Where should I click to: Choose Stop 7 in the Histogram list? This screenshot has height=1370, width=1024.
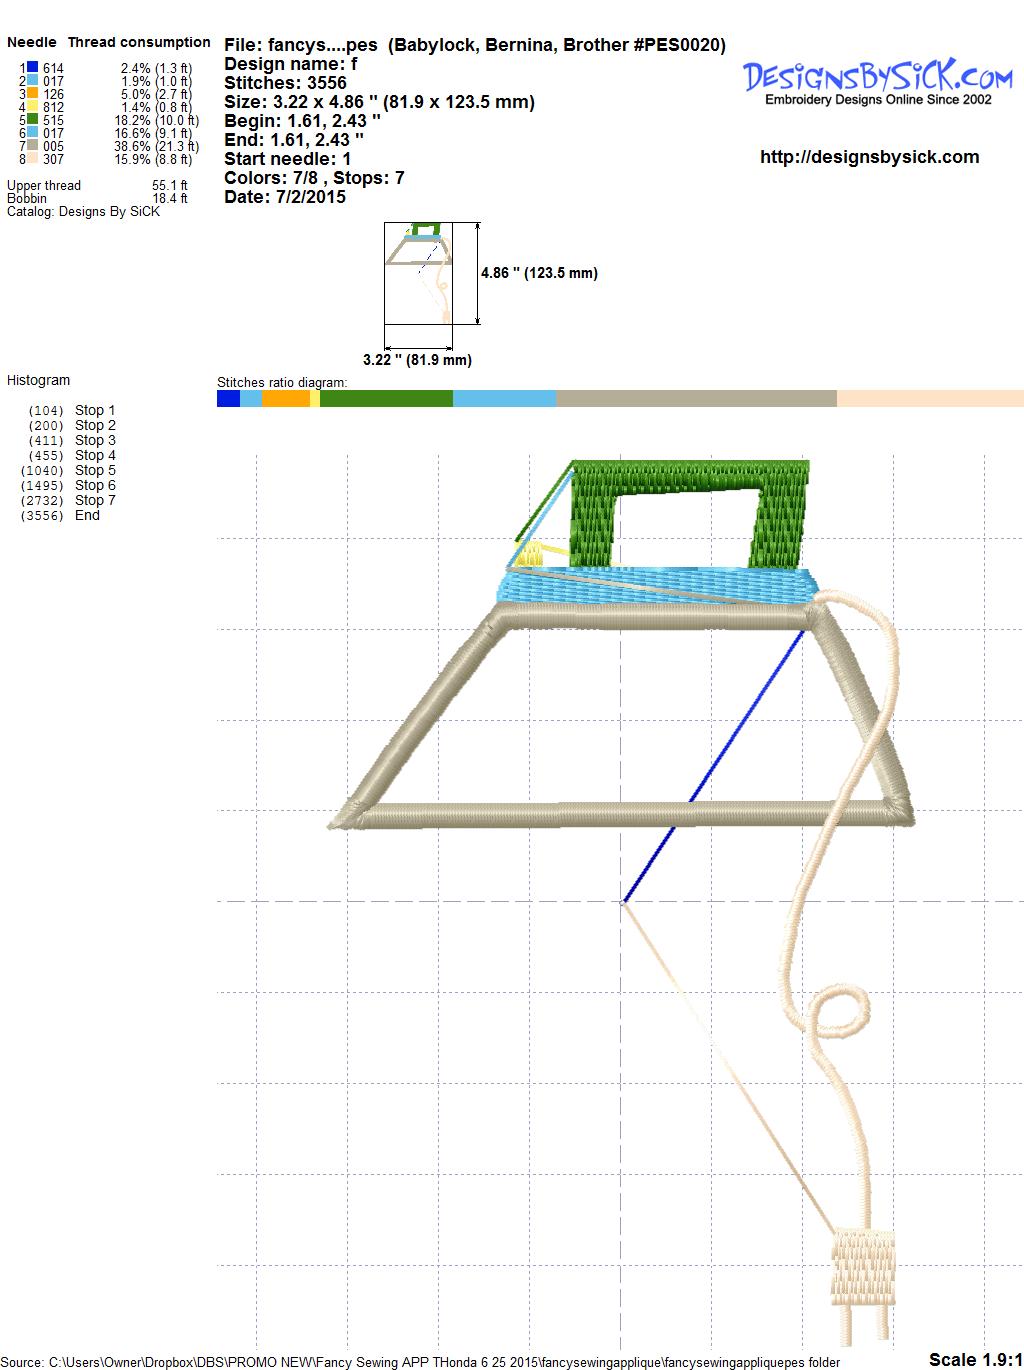point(95,500)
